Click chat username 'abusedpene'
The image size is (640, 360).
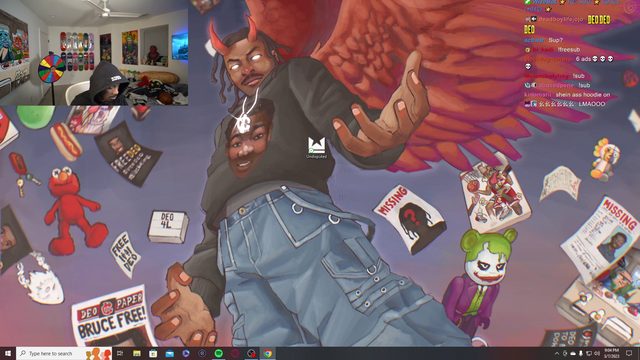point(556,85)
